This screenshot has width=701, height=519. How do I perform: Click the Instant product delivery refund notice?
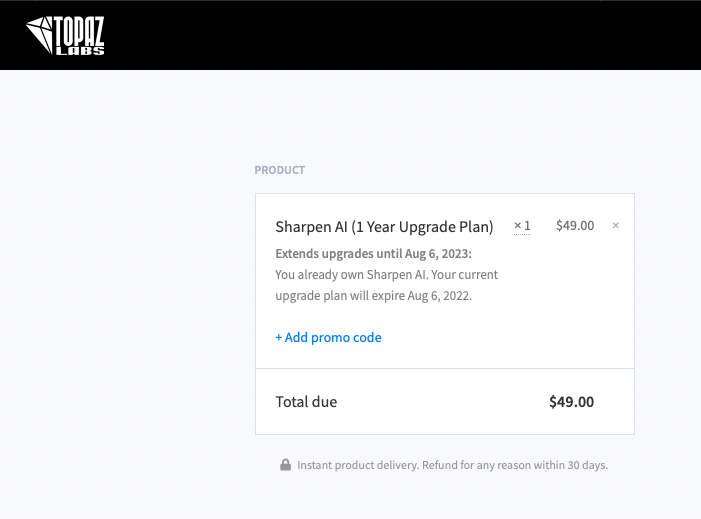pyautogui.click(x=452, y=465)
